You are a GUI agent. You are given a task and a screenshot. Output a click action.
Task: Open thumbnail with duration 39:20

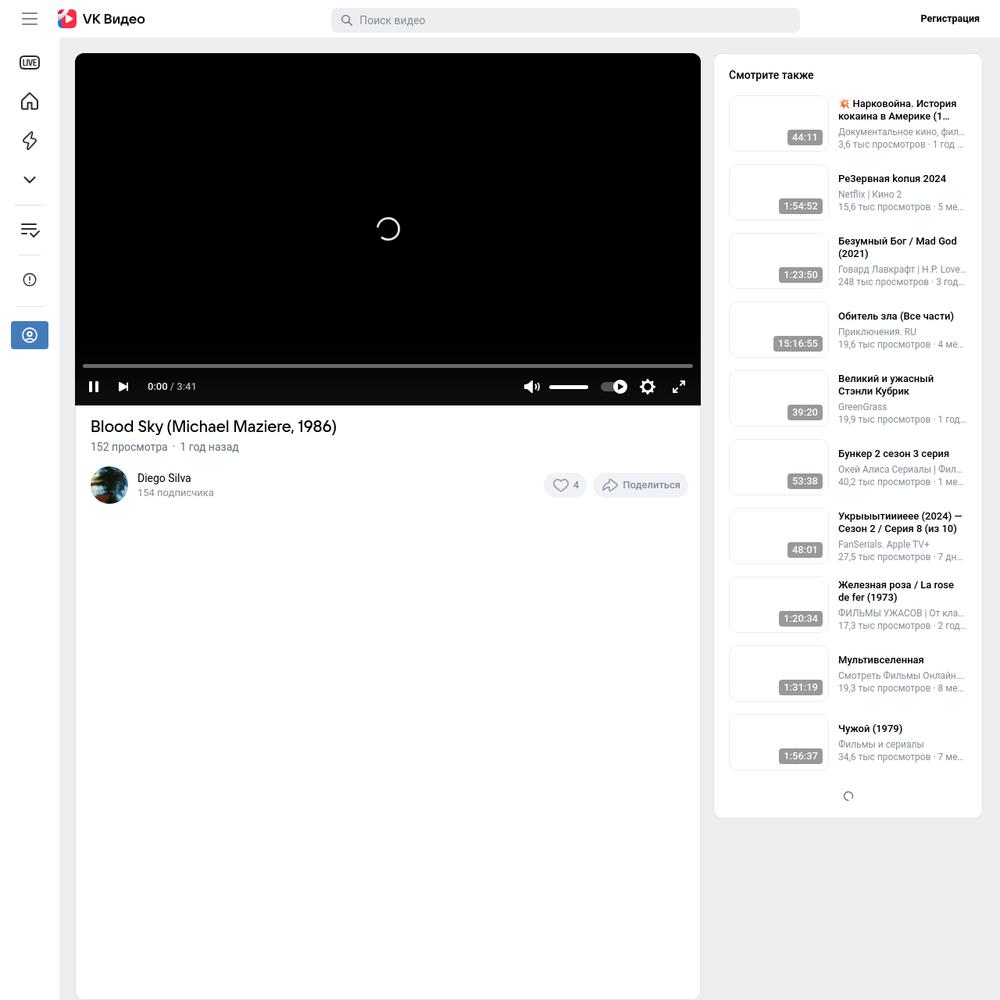tap(779, 399)
